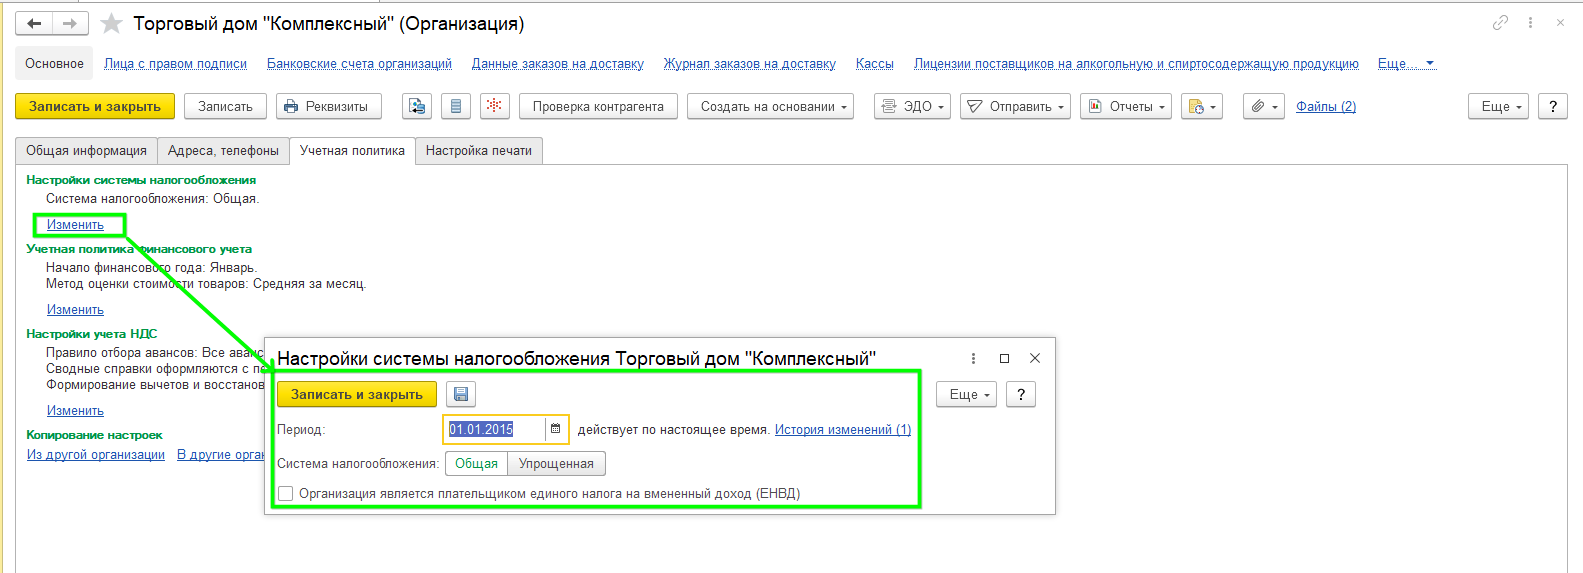This screenshot has width=1583, height=573.
Task: Open Данные заказов на доставку
Action: [x=558, y=63]
